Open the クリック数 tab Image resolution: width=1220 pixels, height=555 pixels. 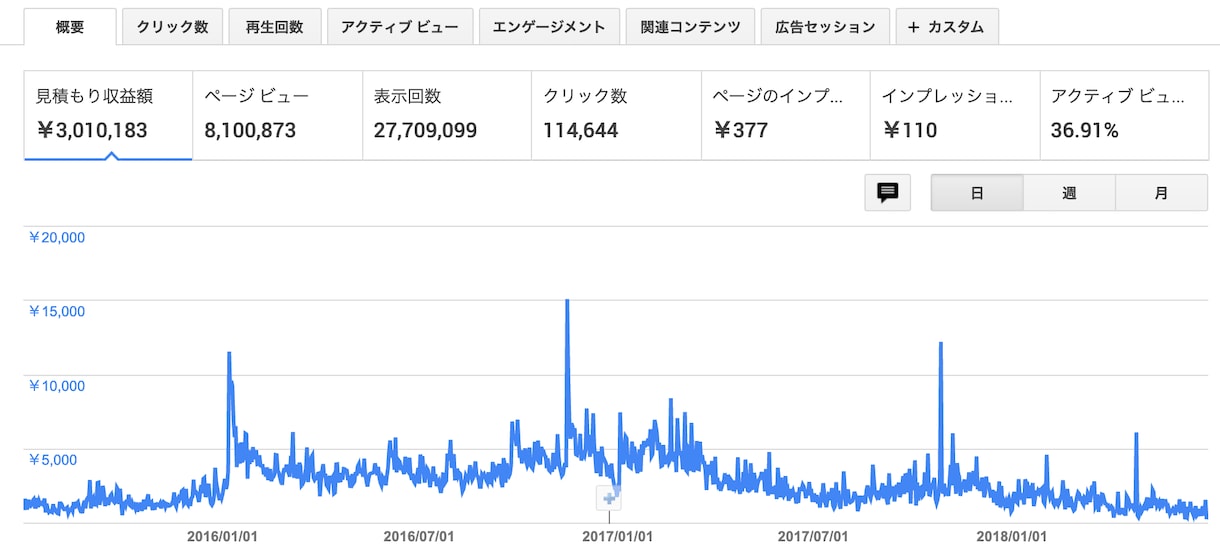pyautogui.click(x=172, y=27)
